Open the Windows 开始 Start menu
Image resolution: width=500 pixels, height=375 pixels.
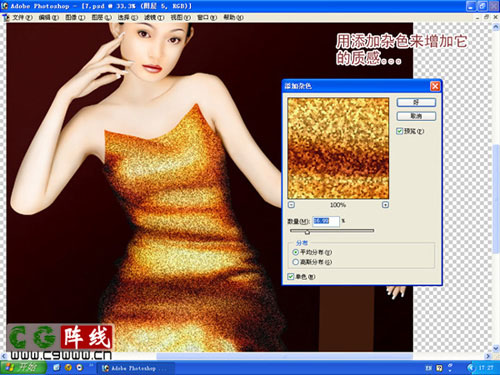point(23,368)
